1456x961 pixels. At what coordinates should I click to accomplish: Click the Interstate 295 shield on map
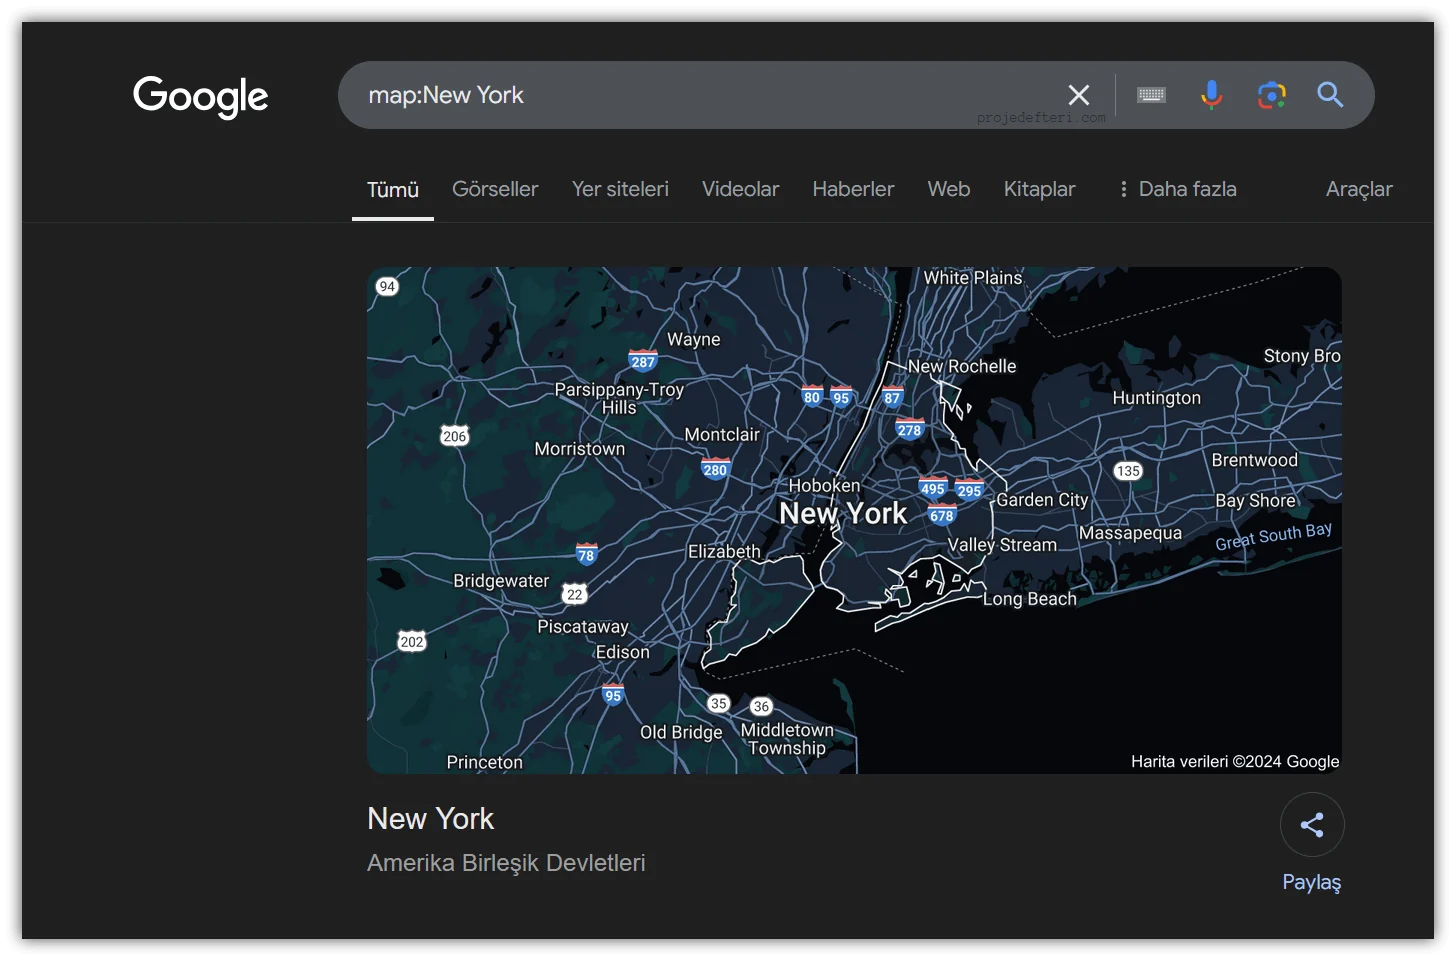click(x=969, y=490)
